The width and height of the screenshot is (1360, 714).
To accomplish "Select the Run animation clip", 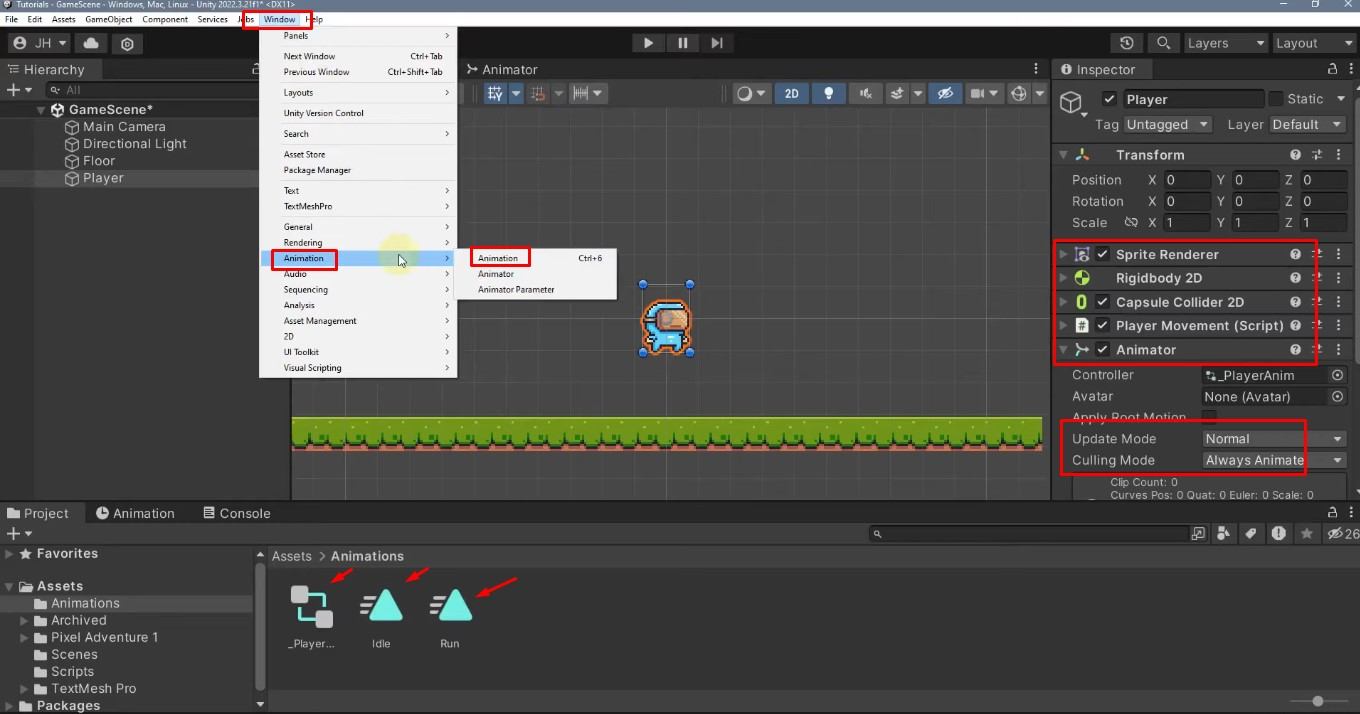I will tap(450, 617).
